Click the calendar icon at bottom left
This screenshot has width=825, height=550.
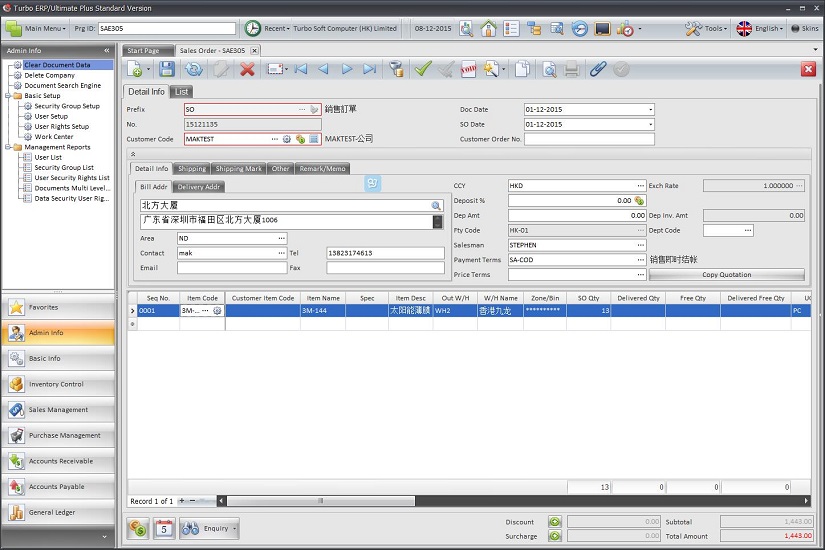164,528
